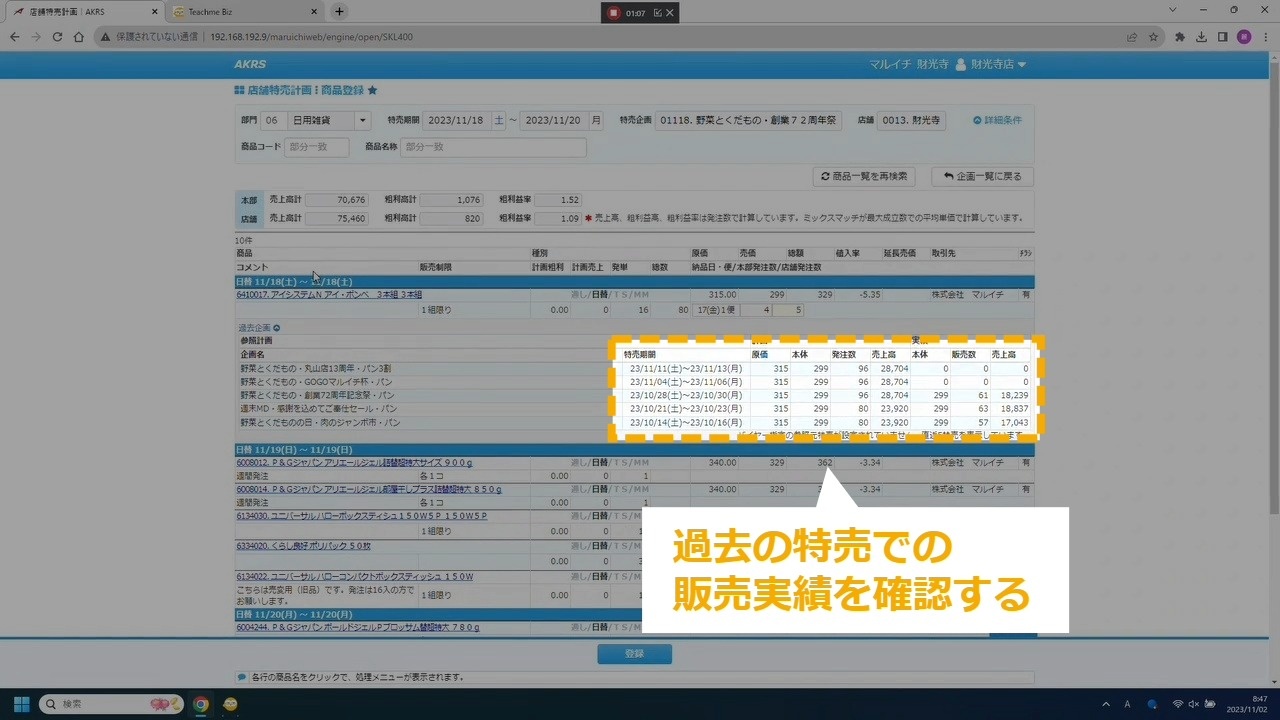Stop the screen recording with red button

tap(613, 13)
